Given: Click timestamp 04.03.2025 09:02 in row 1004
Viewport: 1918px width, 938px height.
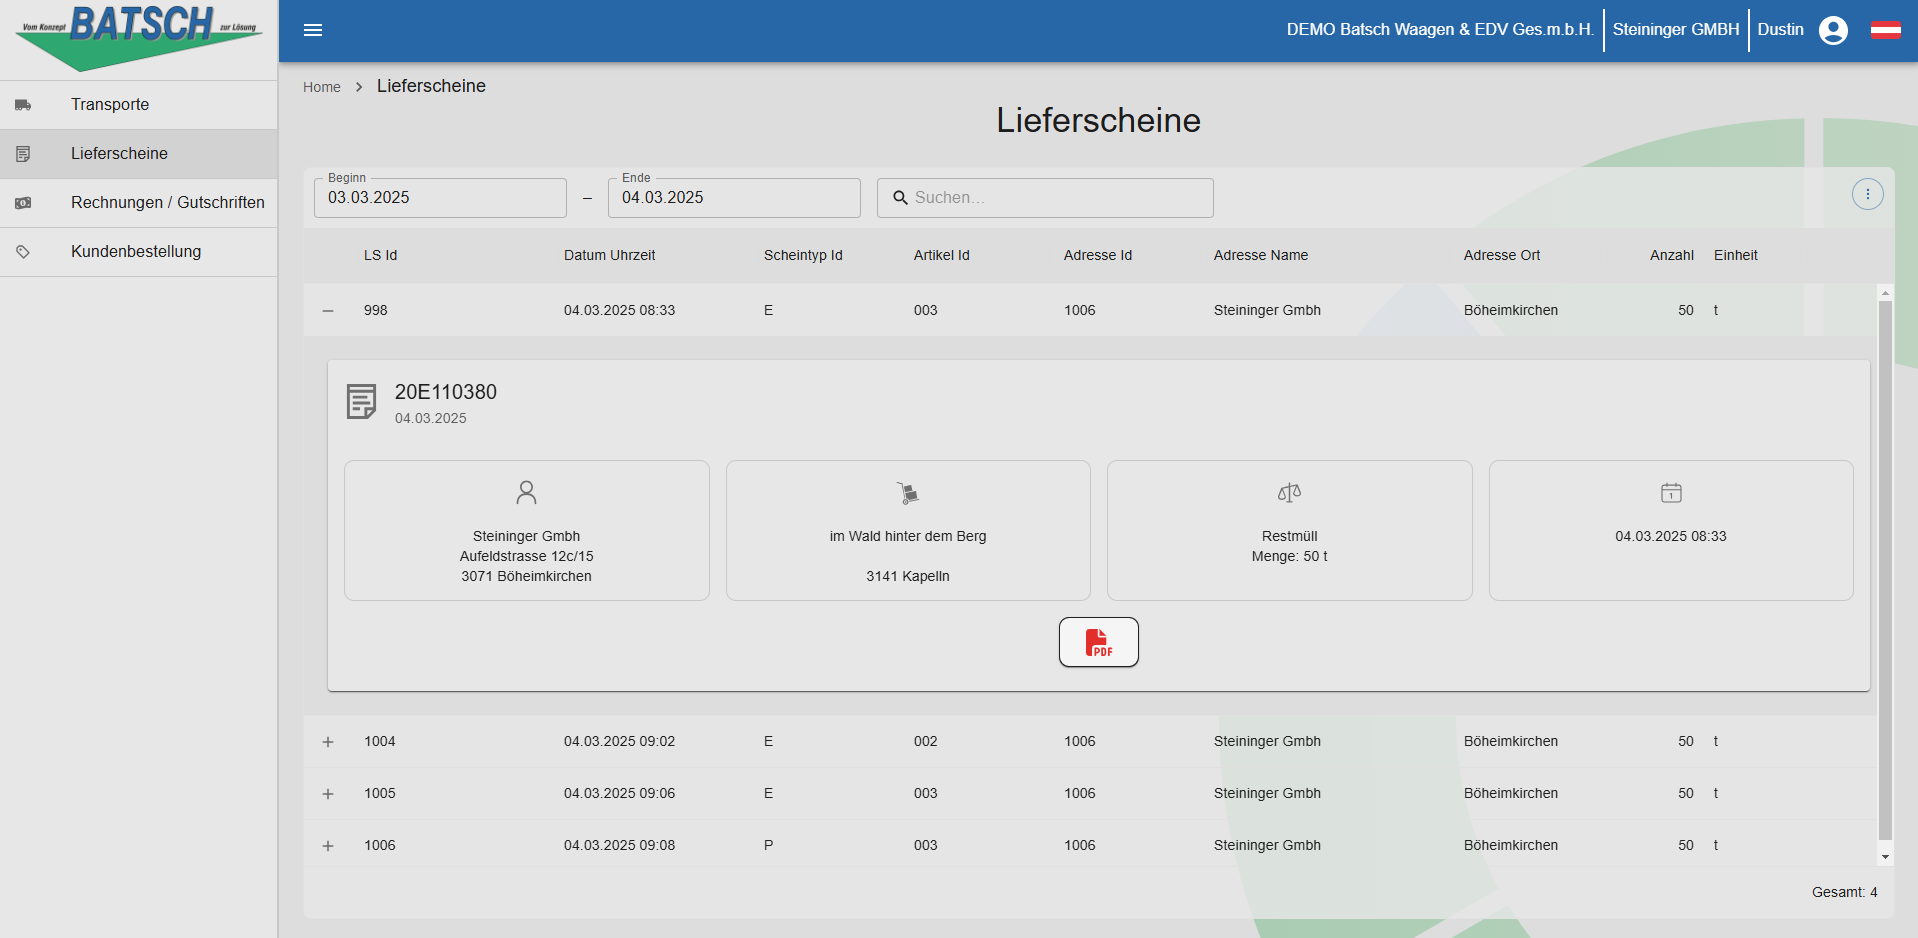Looking at the screenshot, I should click(619, 742).
